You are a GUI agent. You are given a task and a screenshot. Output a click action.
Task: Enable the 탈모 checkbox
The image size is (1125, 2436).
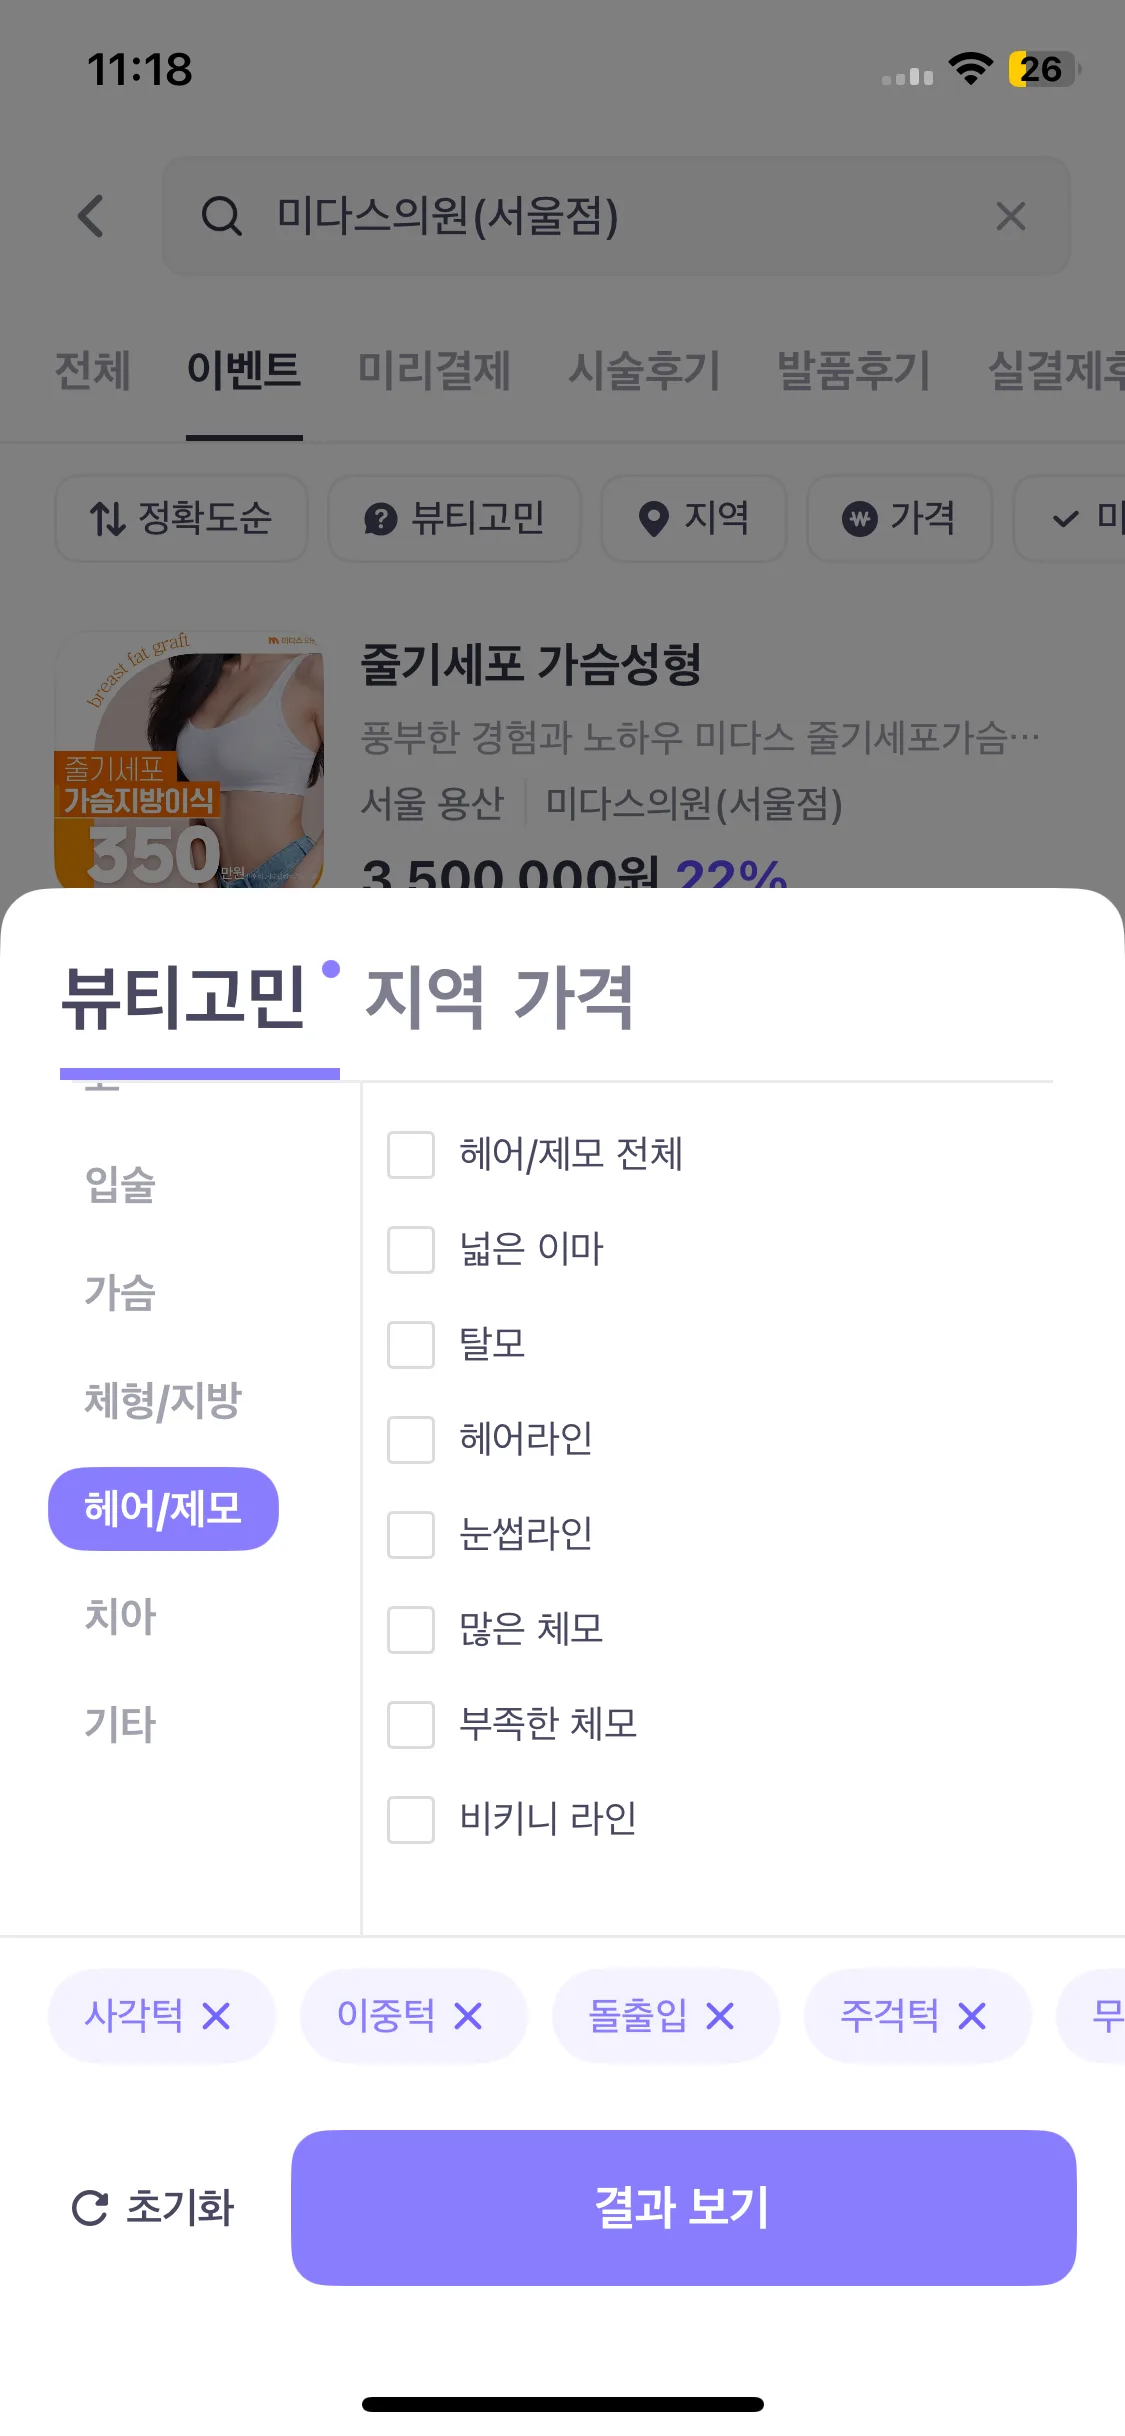[x=411, y=1345]
